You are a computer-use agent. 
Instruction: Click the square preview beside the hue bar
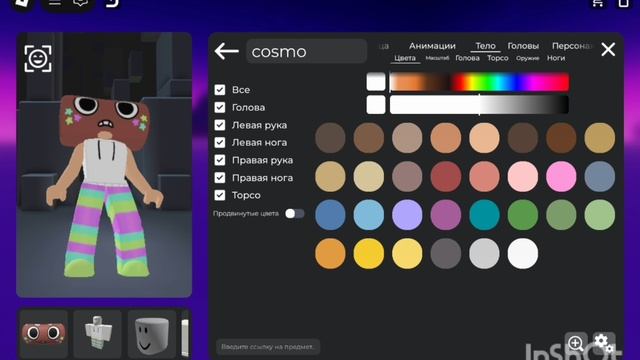(x=376, y=82)
